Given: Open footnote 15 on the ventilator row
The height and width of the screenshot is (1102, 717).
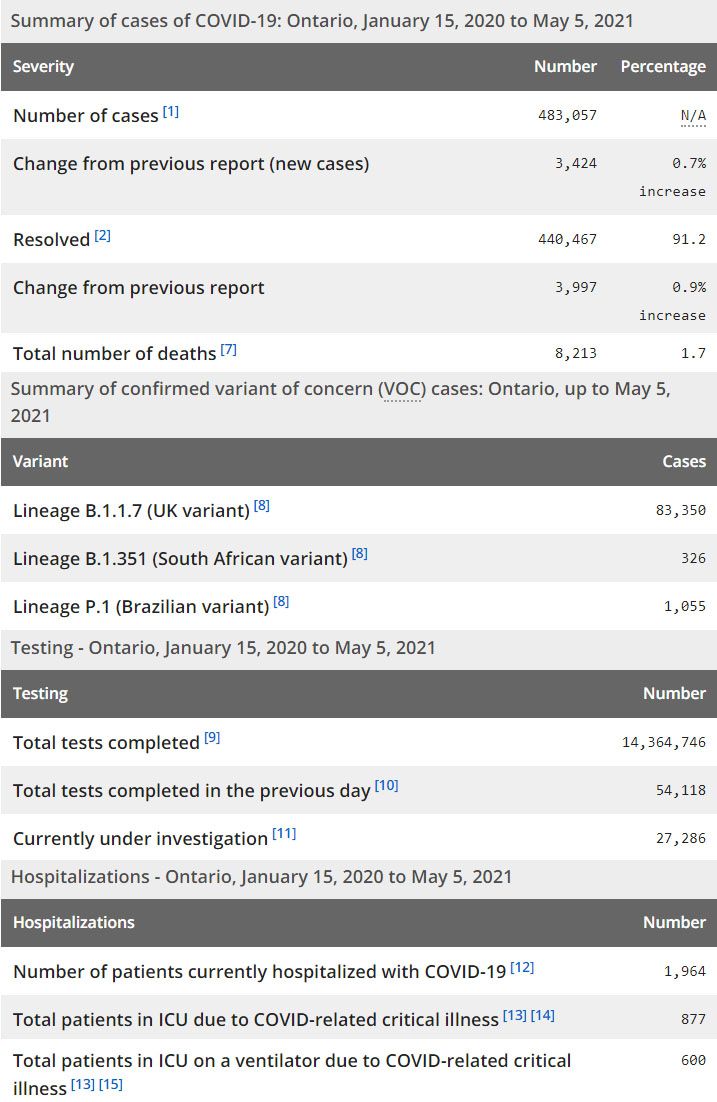Looking at the screenshot, I should point(111,1084).
